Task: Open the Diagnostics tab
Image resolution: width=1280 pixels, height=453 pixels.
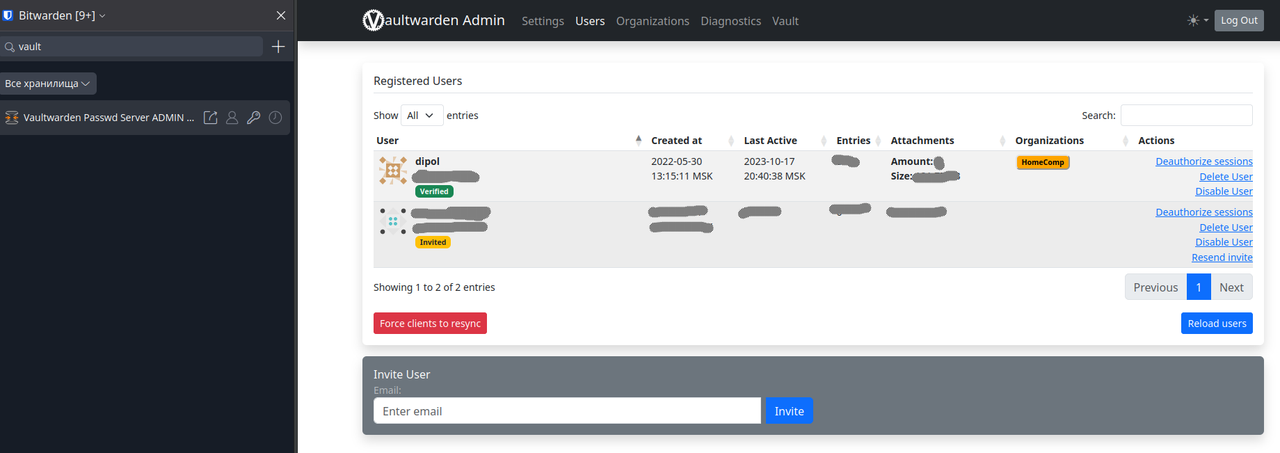Action: tap(730, 21)
